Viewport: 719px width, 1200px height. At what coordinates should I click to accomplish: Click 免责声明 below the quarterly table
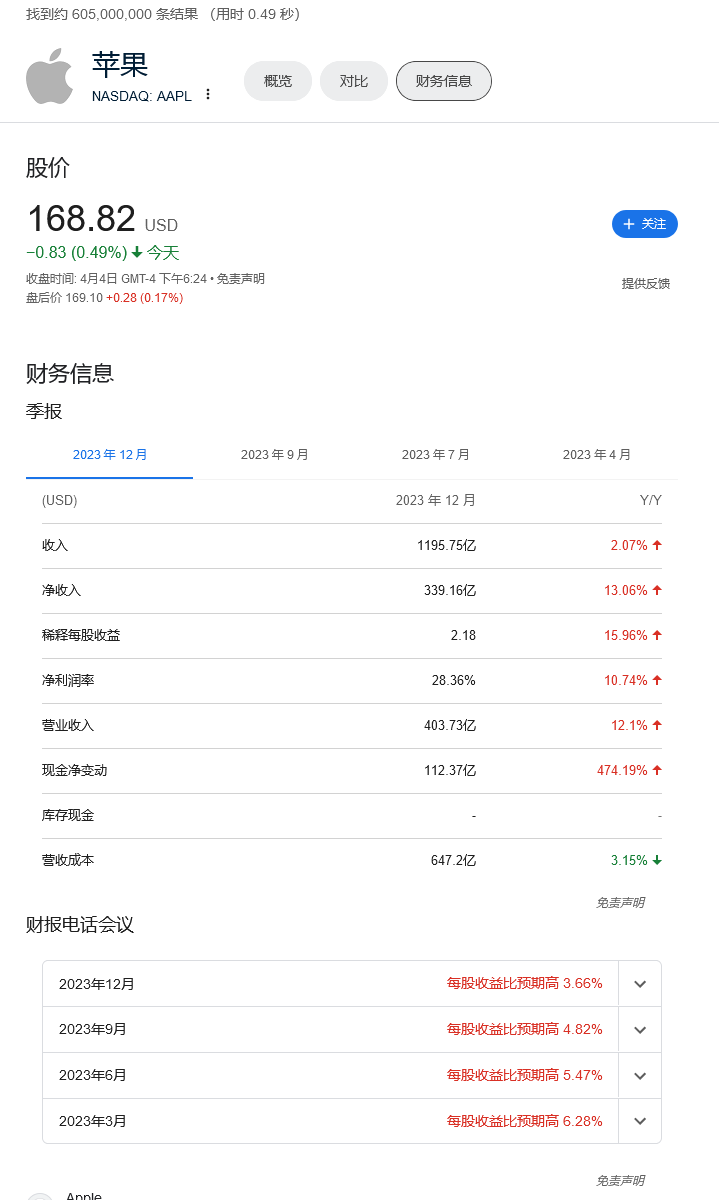click(620, 902)
